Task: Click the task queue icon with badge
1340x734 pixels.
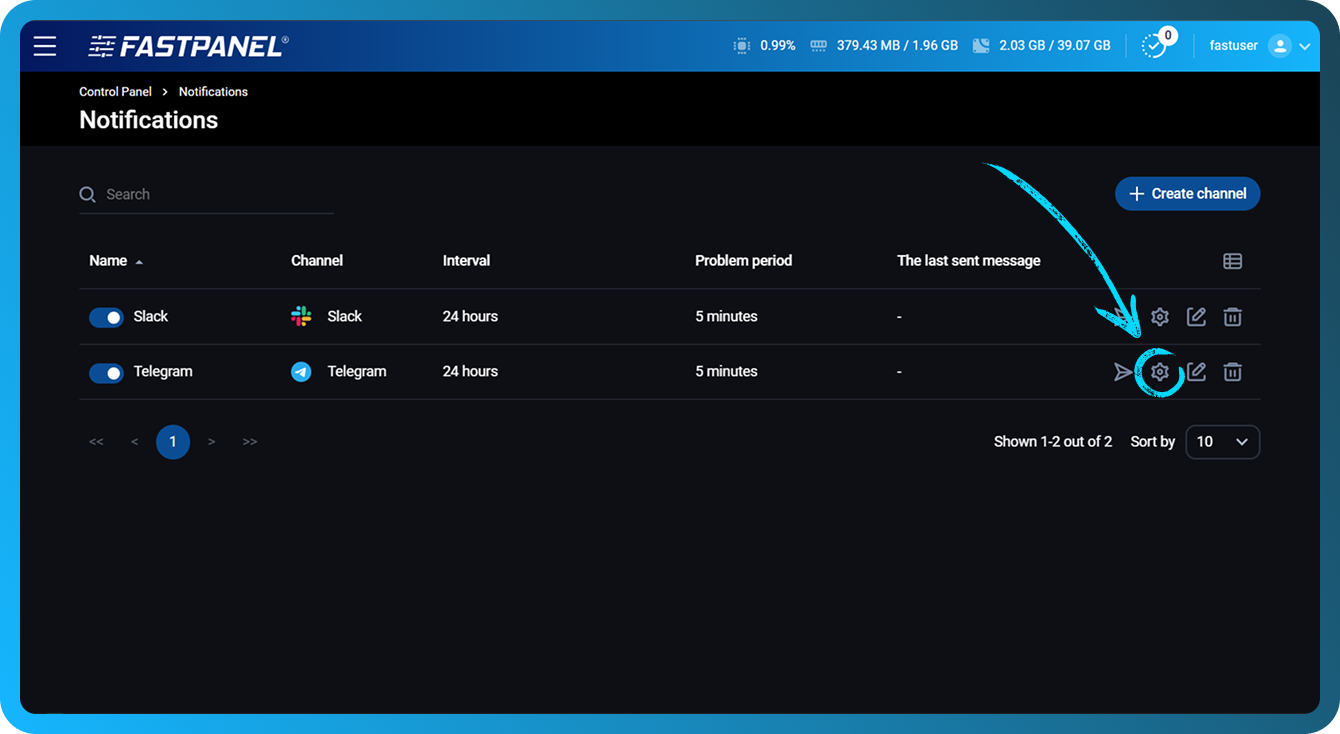Action: click(x=1154, y=46)
